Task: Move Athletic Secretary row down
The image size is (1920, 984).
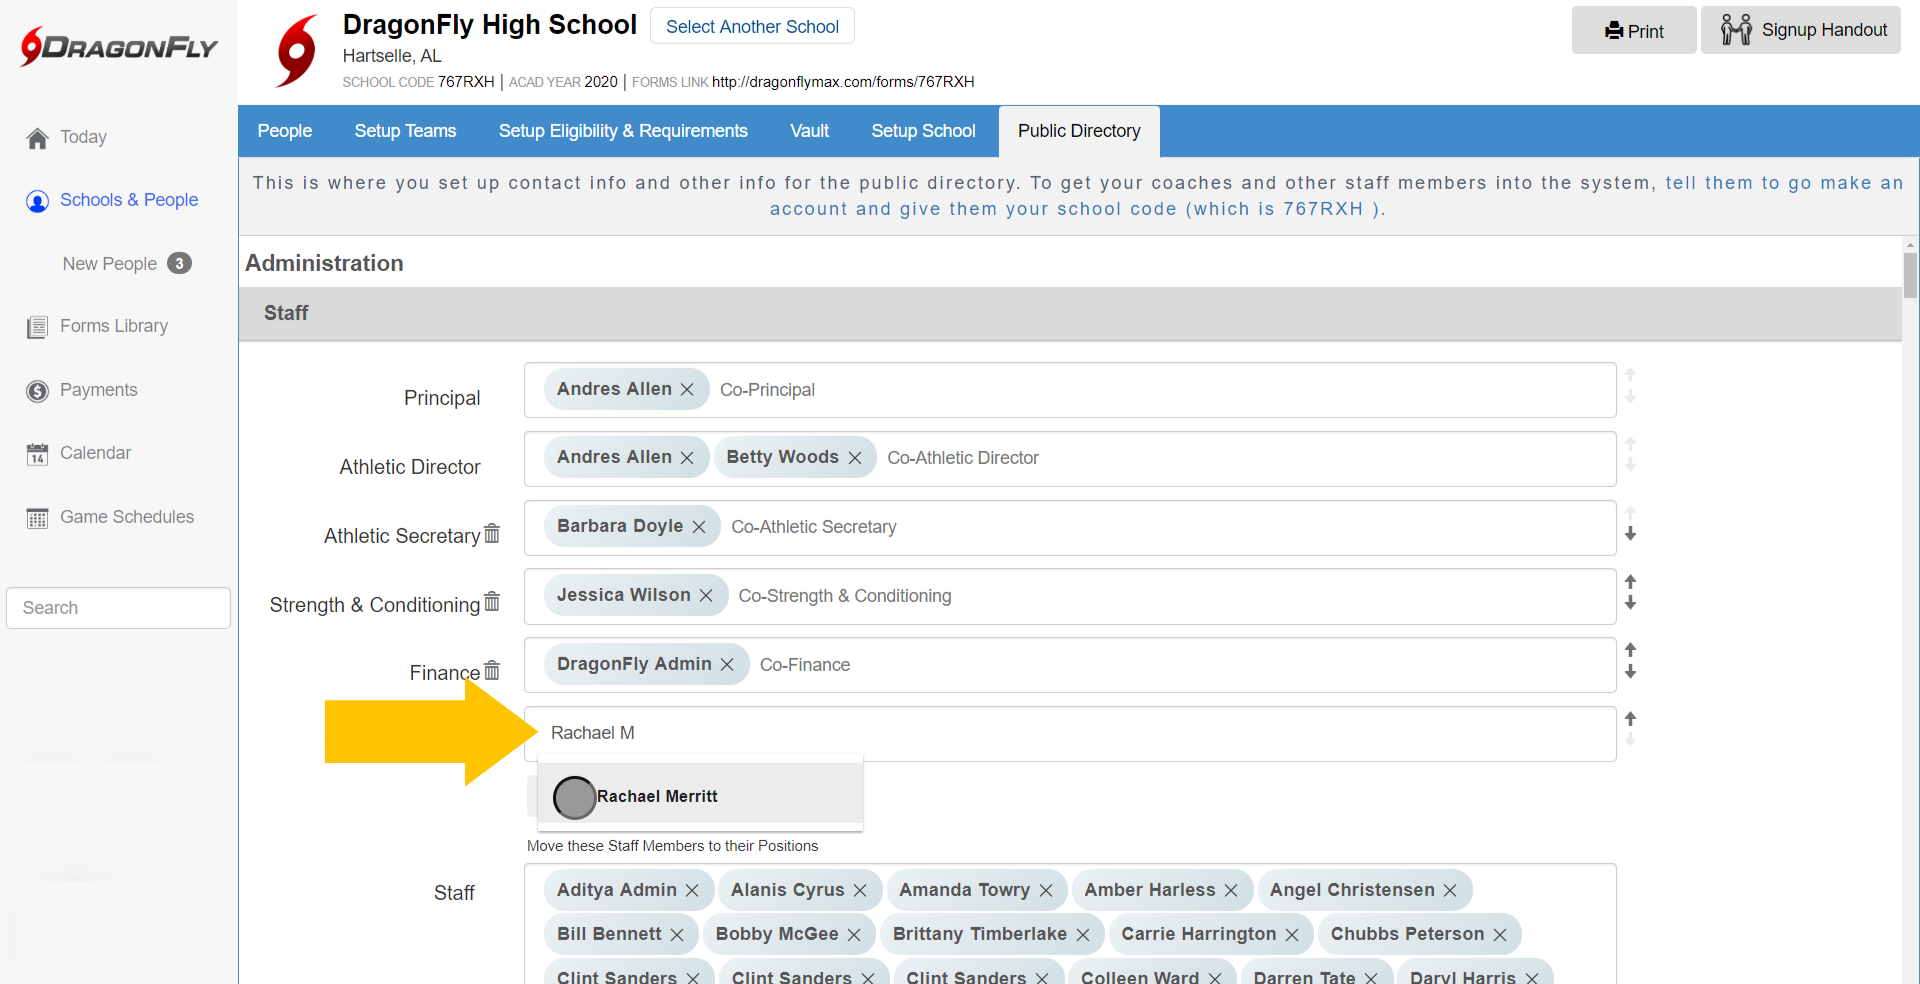Action: point(1630,535)
